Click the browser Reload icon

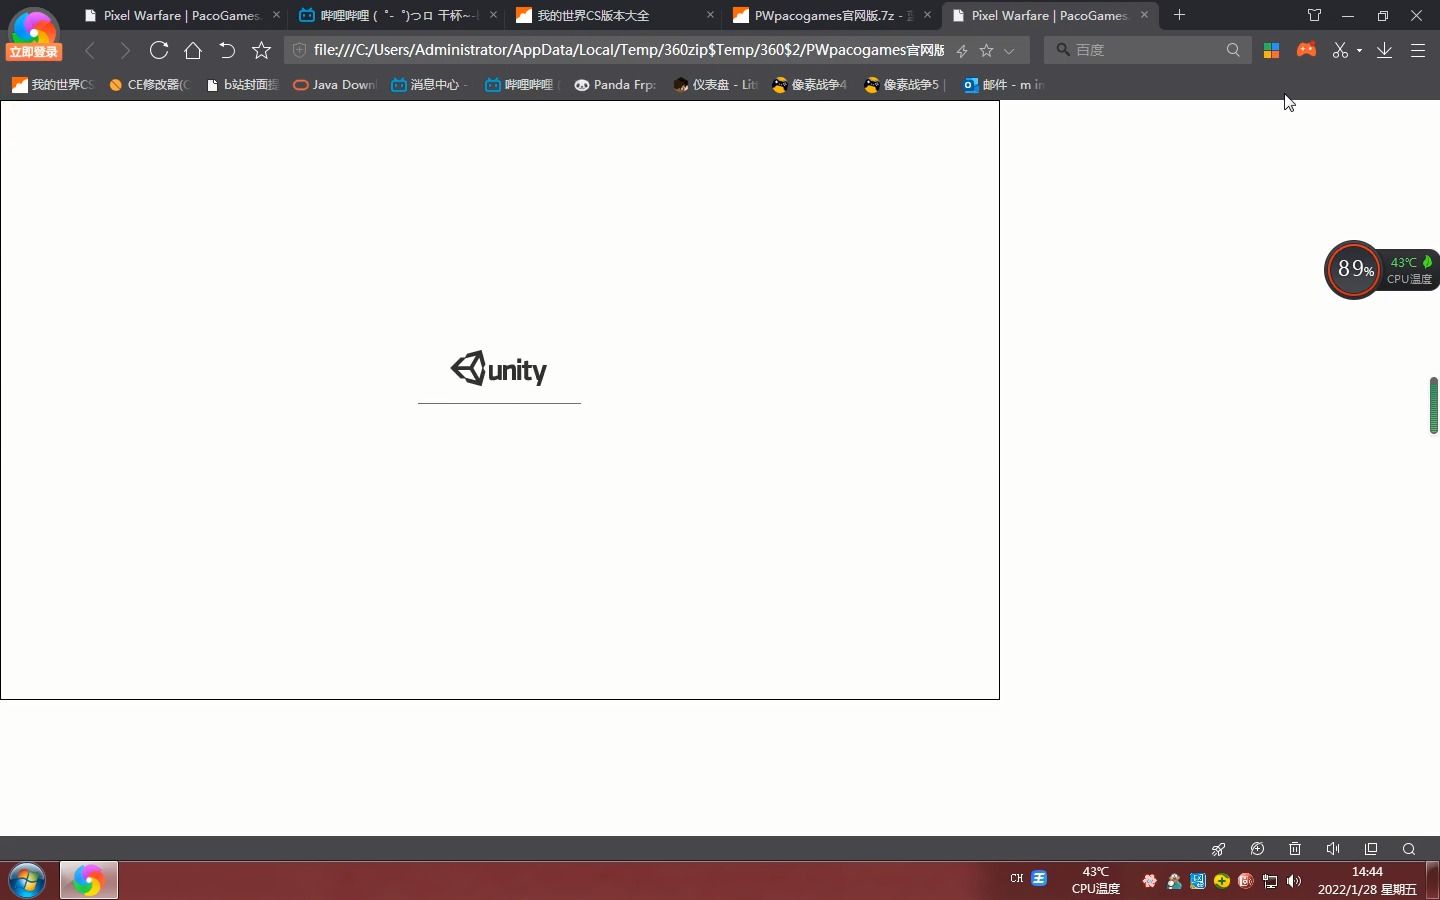click(159, 50)
